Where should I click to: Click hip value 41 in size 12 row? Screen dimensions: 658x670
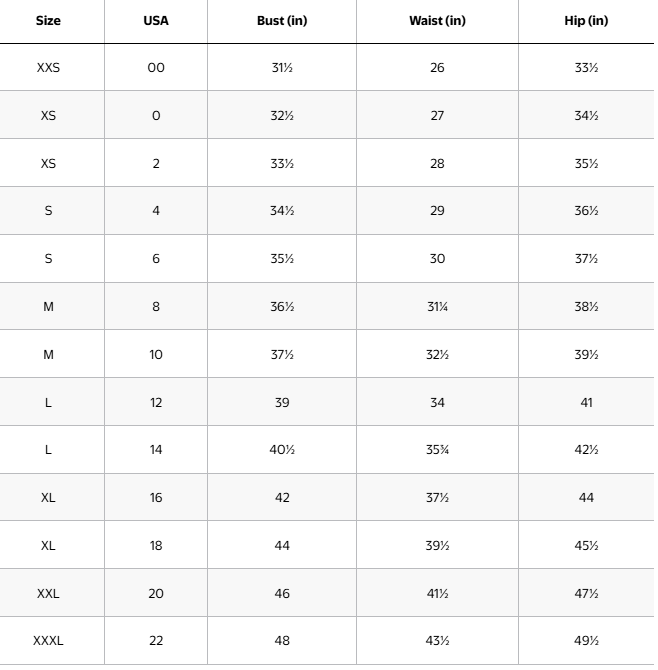click(586, 402)
